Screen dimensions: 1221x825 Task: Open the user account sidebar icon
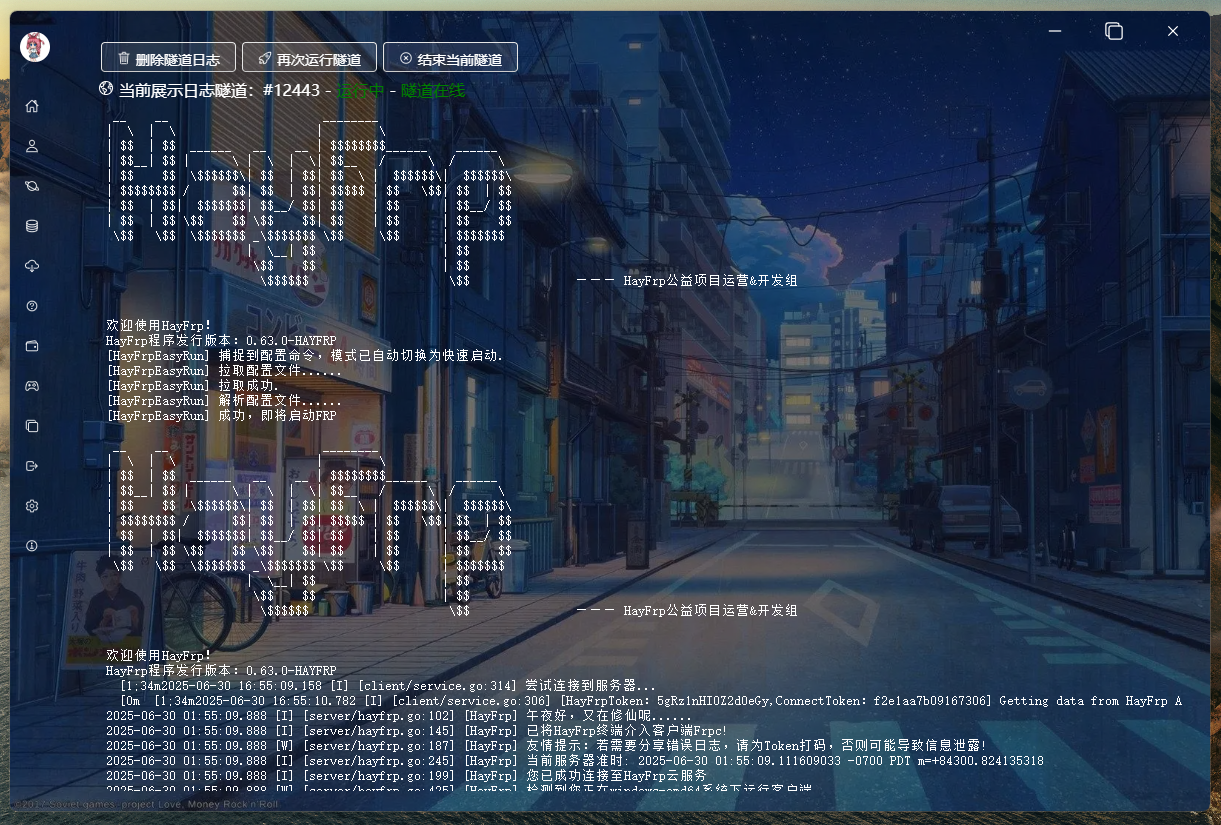(32, 146)
